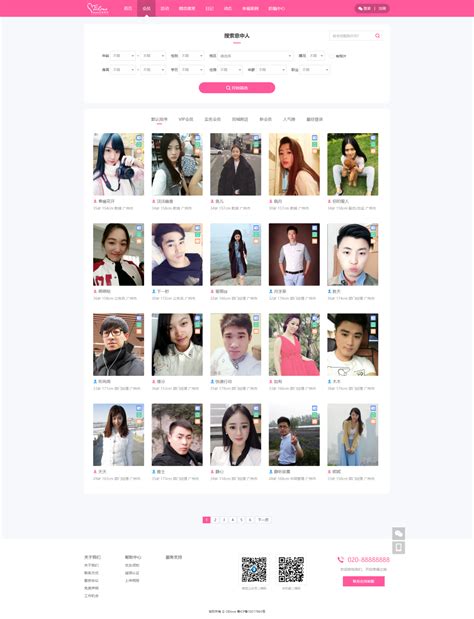Switch to the VIP members tab
The width and height of the screenshot is (474, 619).
[x=186, y=119]
